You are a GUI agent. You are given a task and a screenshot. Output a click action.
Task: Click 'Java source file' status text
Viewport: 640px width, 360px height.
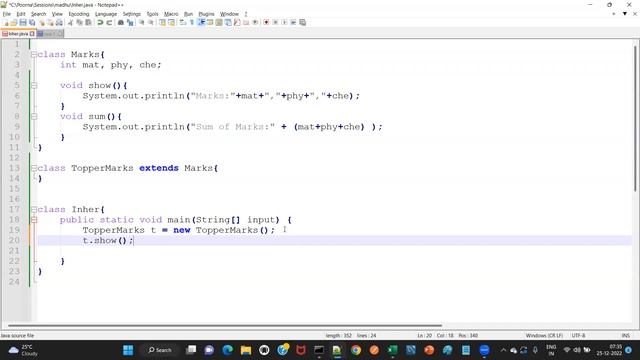pos(17,336)
